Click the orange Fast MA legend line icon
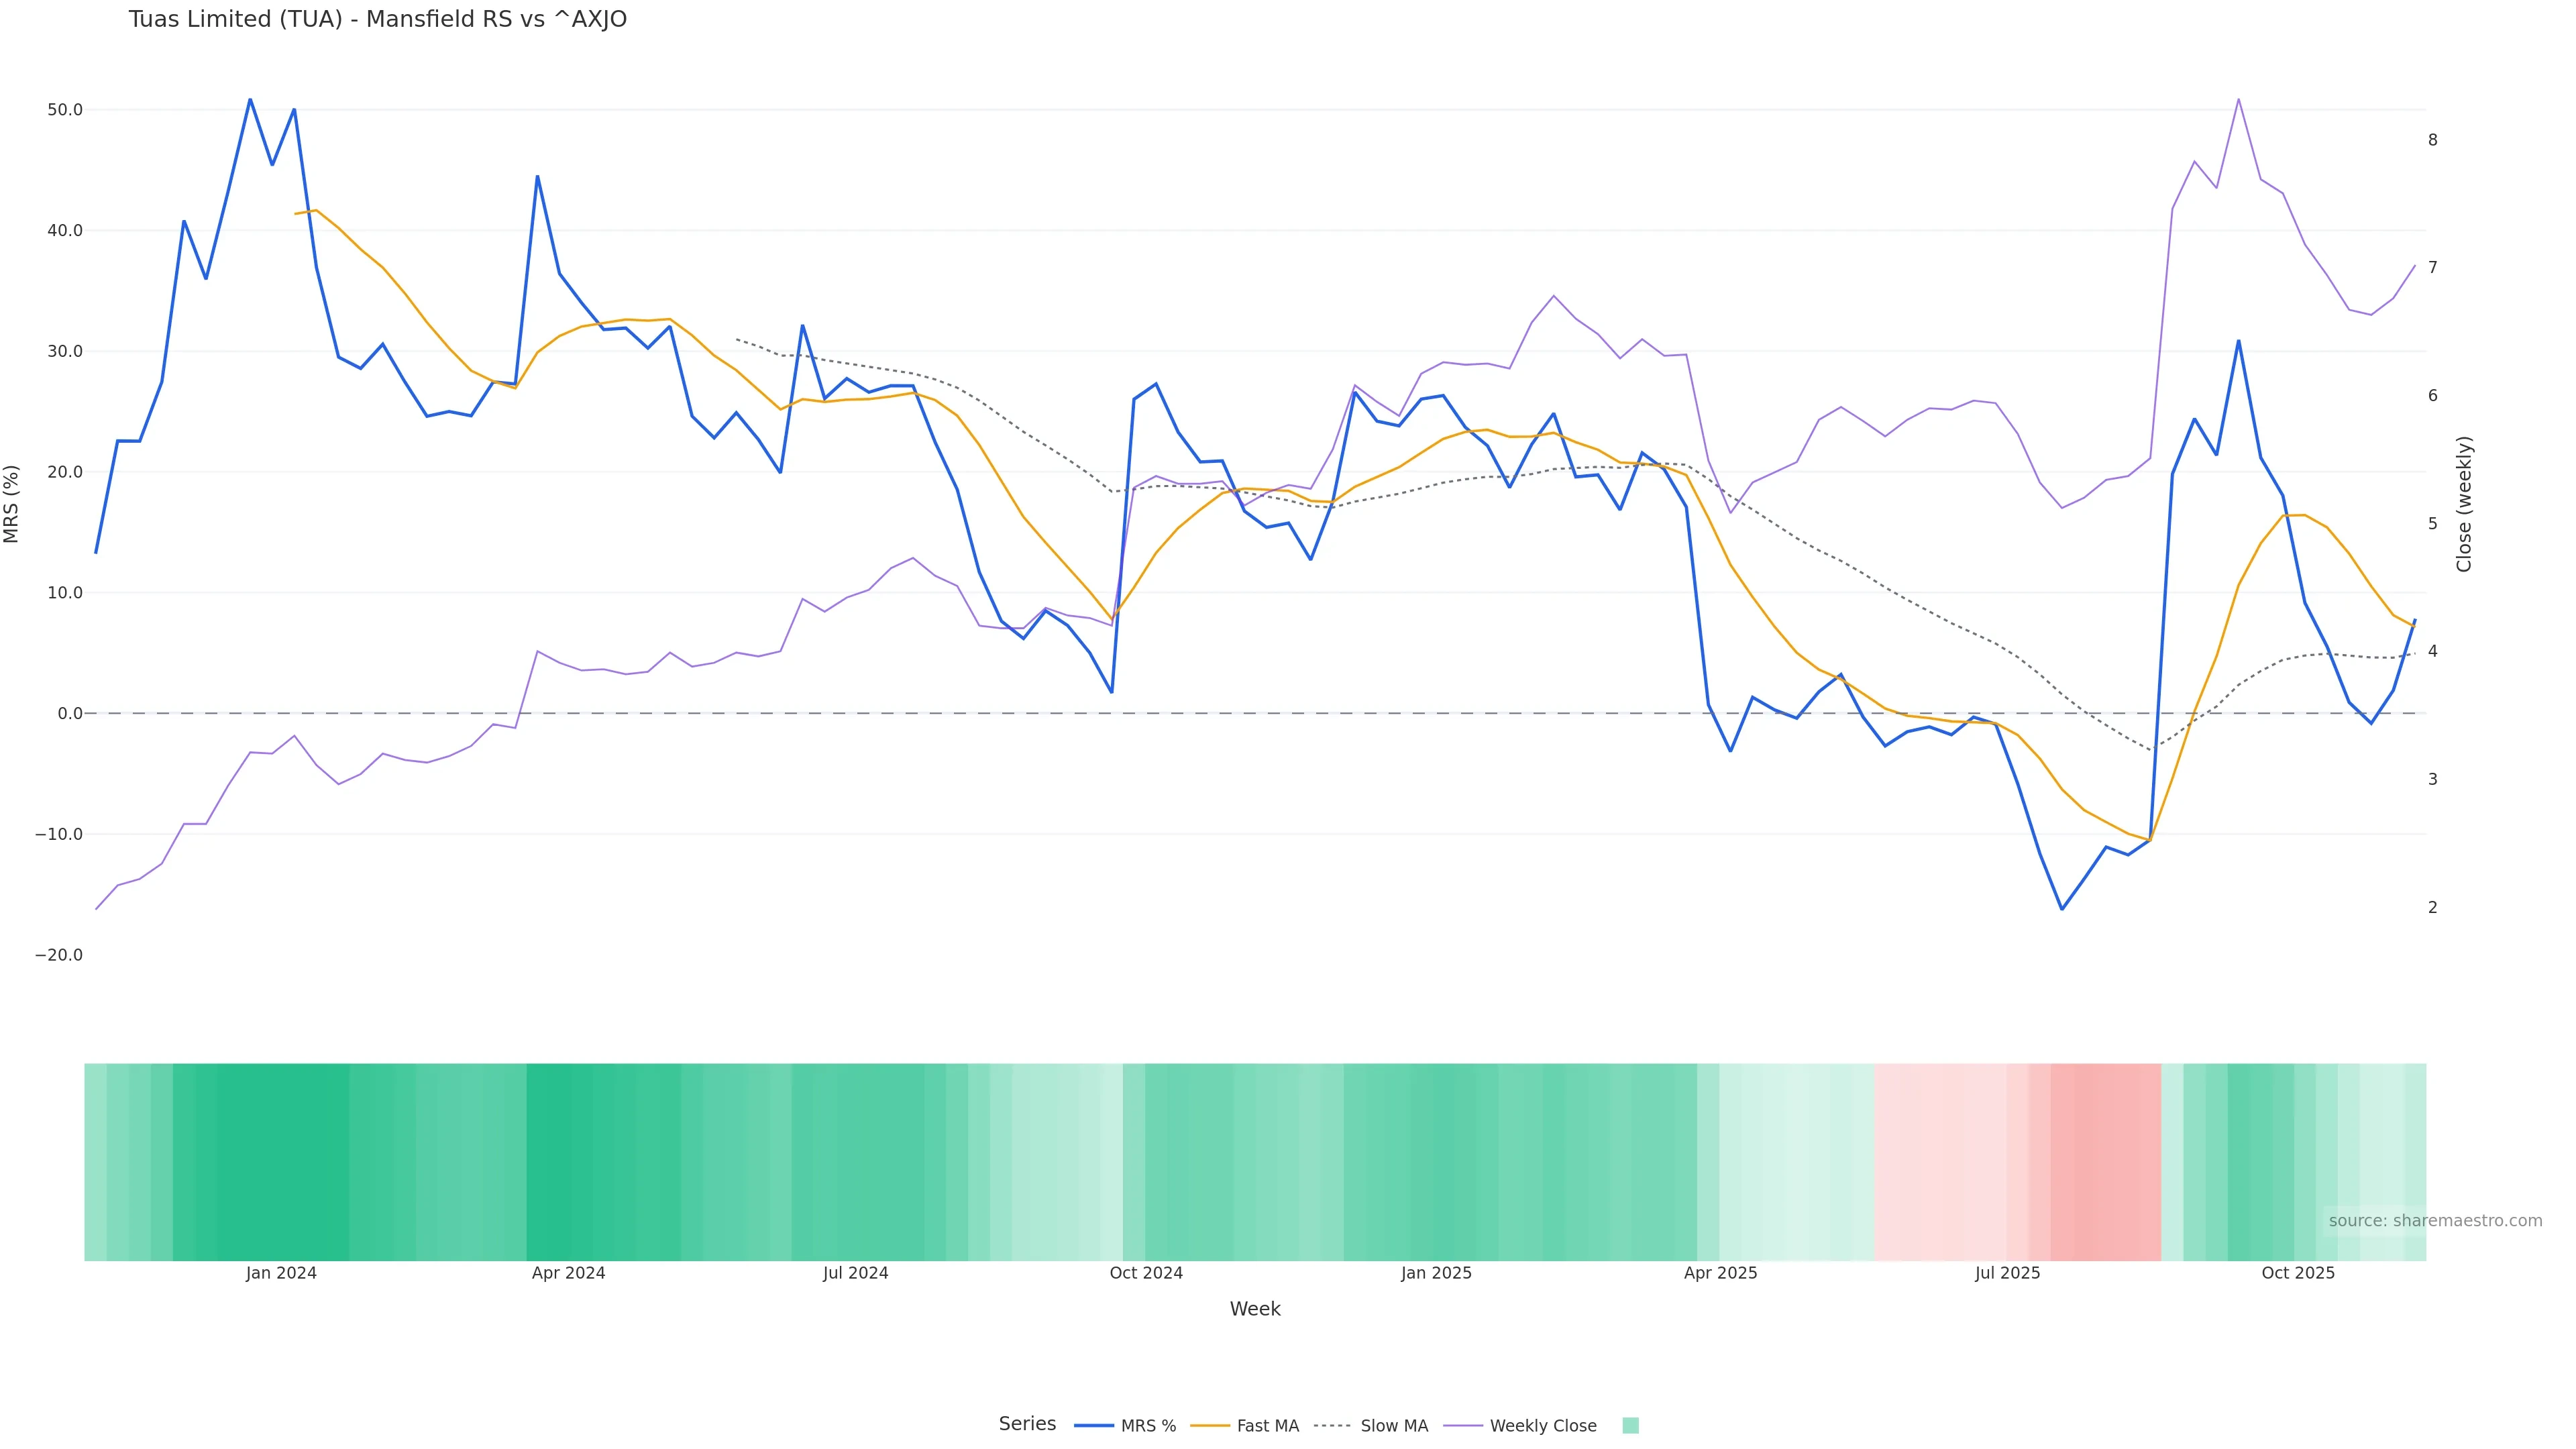The image size is (2576, 1449). (x=1210, y=1426)
